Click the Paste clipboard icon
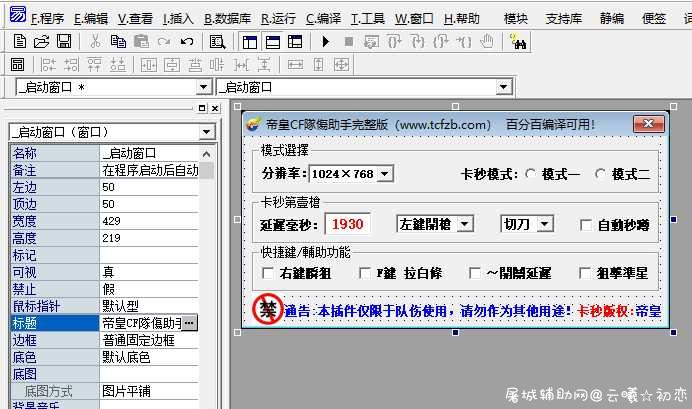The width and height of the screenshot is (692, 409). pyautogui.click(x=141, y=41)
